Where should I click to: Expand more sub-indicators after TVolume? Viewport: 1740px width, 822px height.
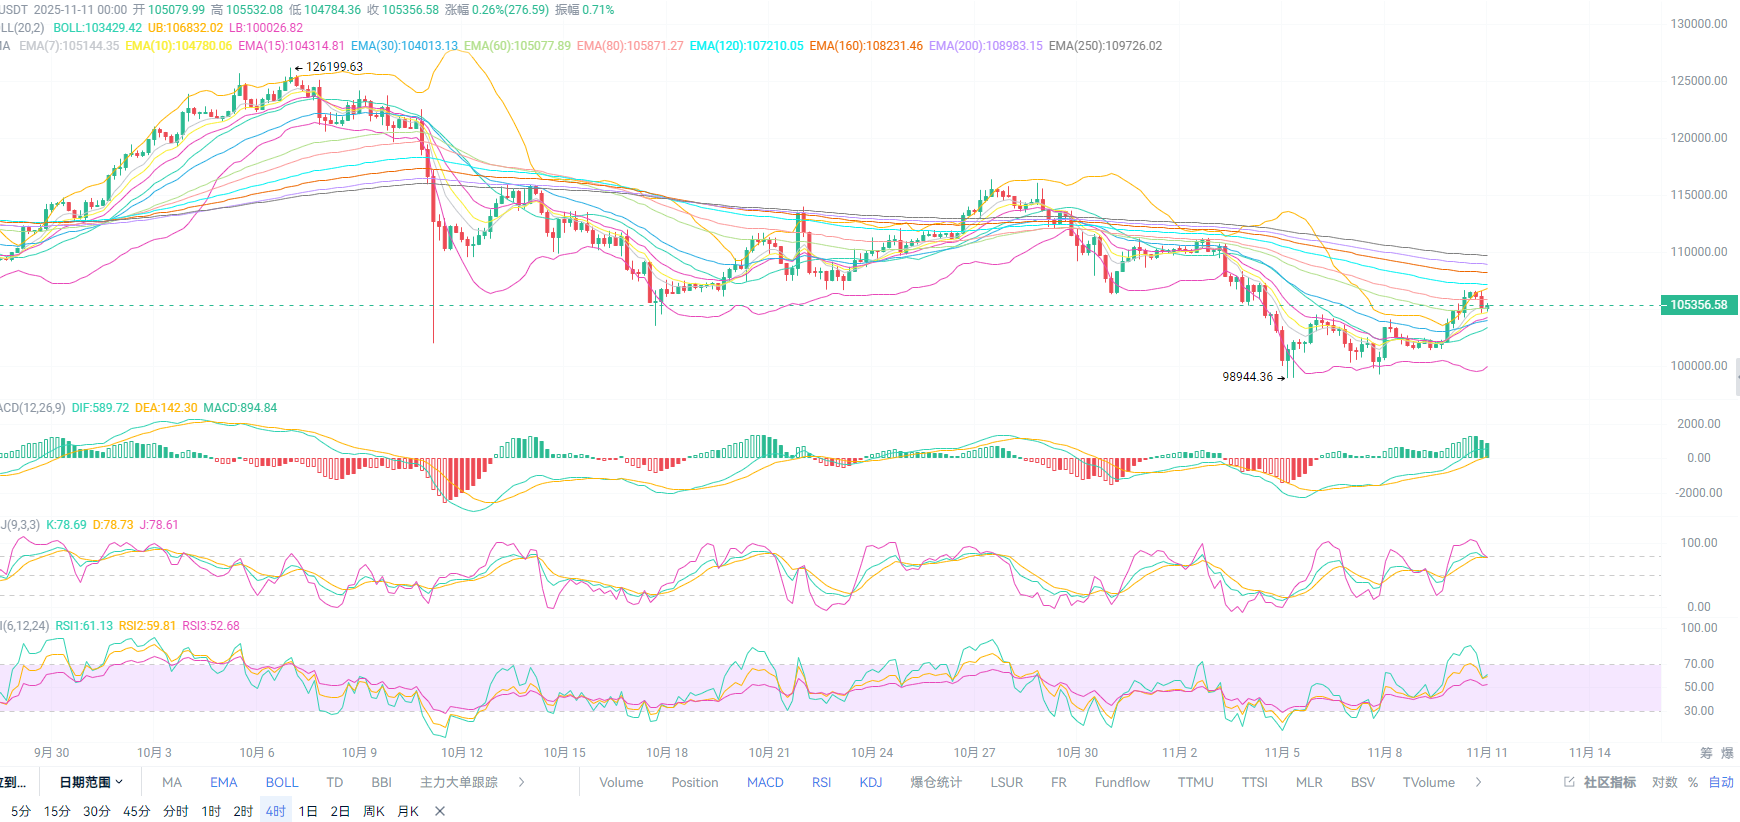pos(1479,782)
